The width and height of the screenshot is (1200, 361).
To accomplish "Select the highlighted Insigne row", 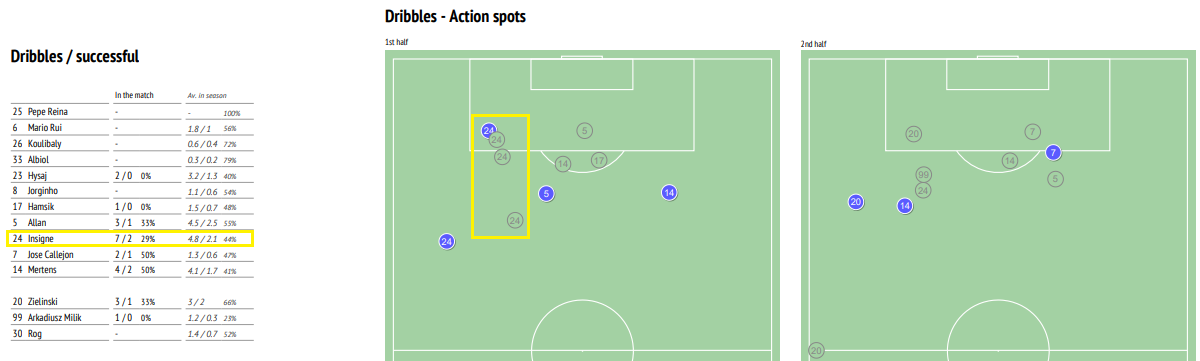I will coord(131,239).
